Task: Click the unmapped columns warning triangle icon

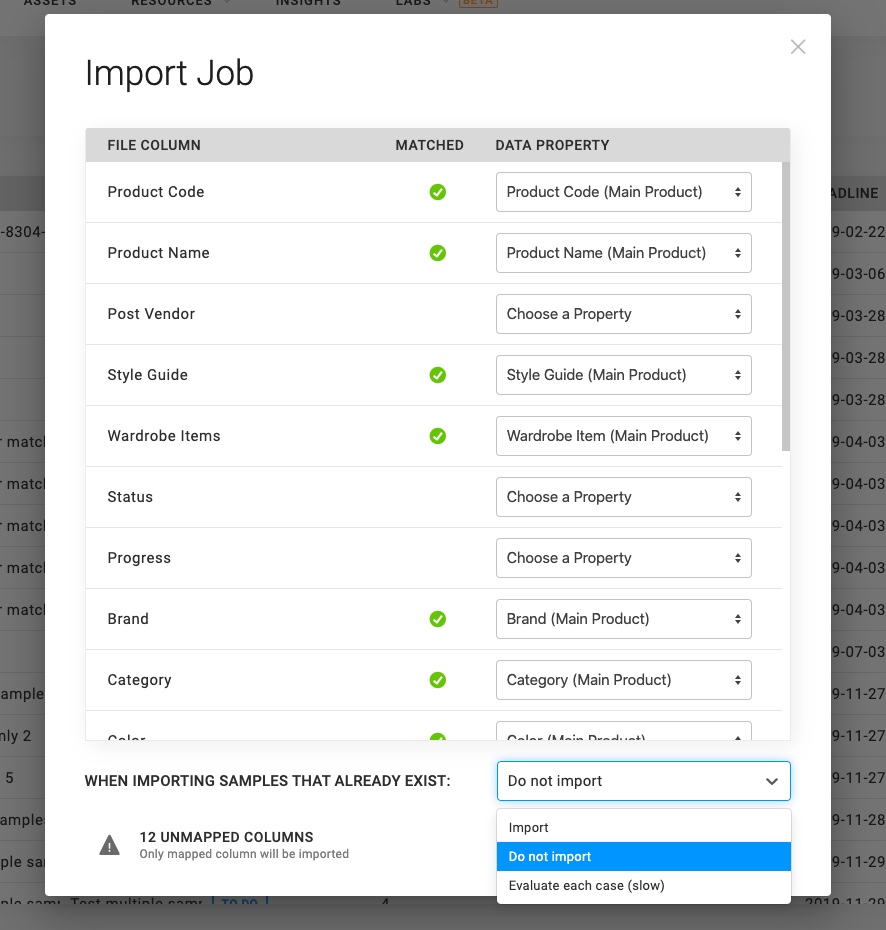Action: coord(109,845)
